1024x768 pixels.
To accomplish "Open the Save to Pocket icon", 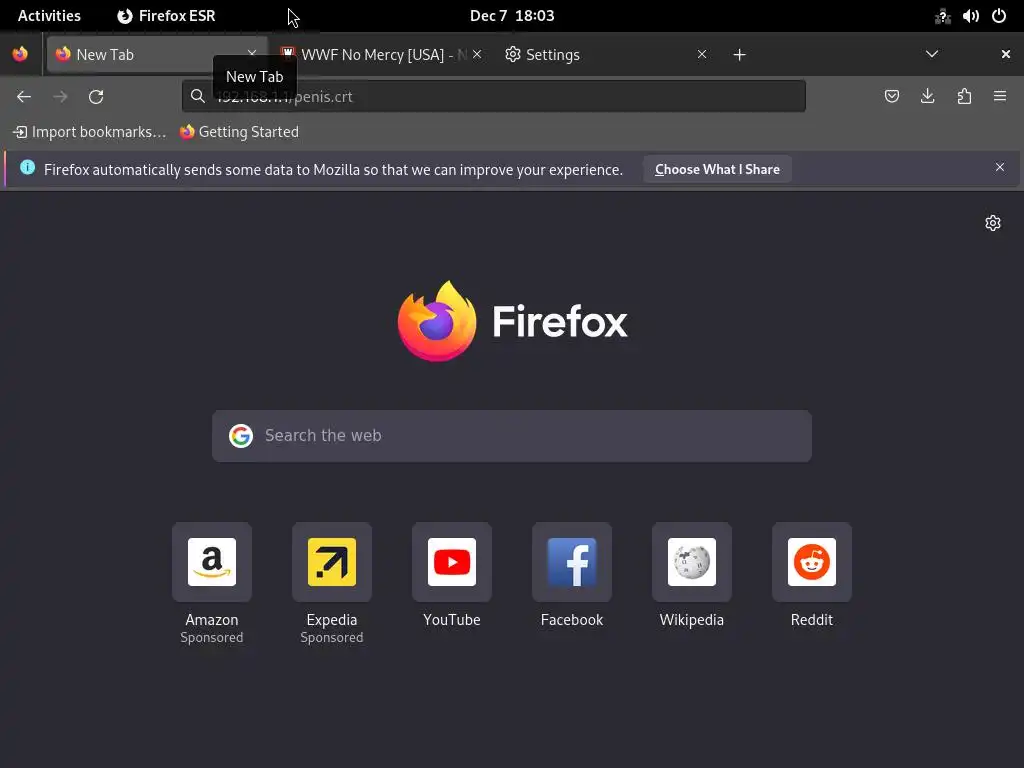I will point(891,97).
